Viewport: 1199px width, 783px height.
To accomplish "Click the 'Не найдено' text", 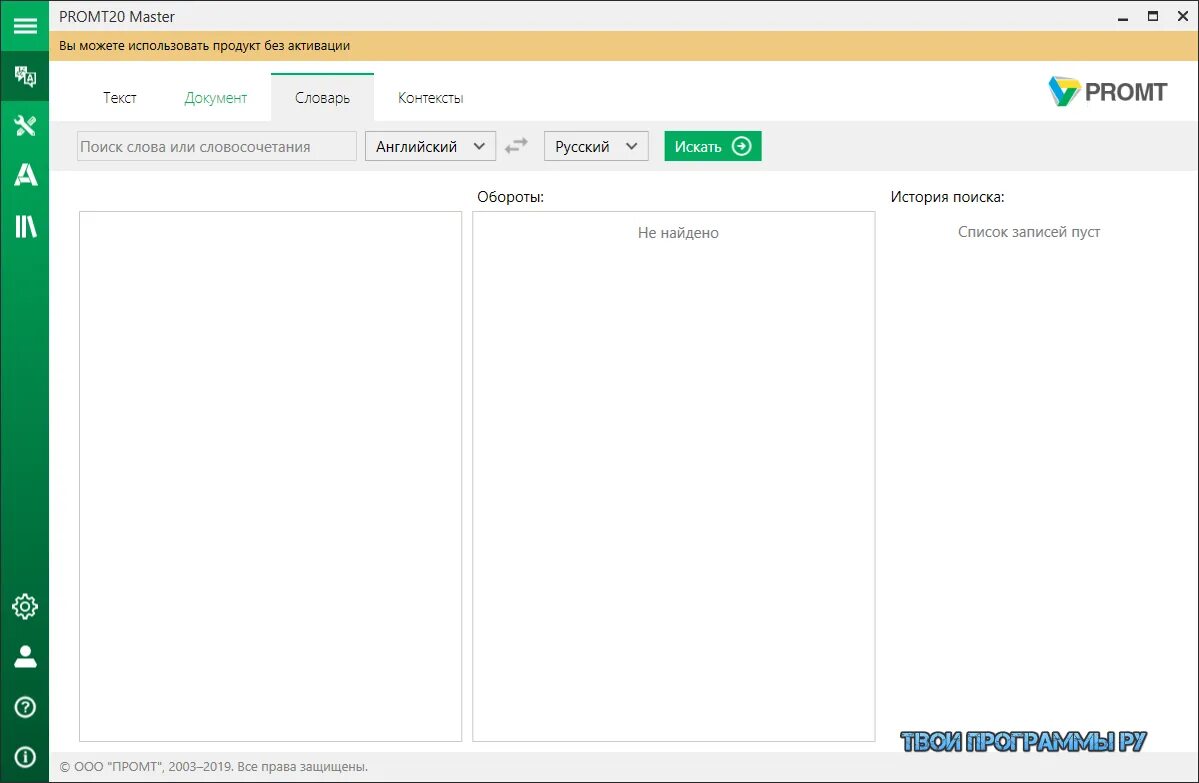I will (678, 232).
